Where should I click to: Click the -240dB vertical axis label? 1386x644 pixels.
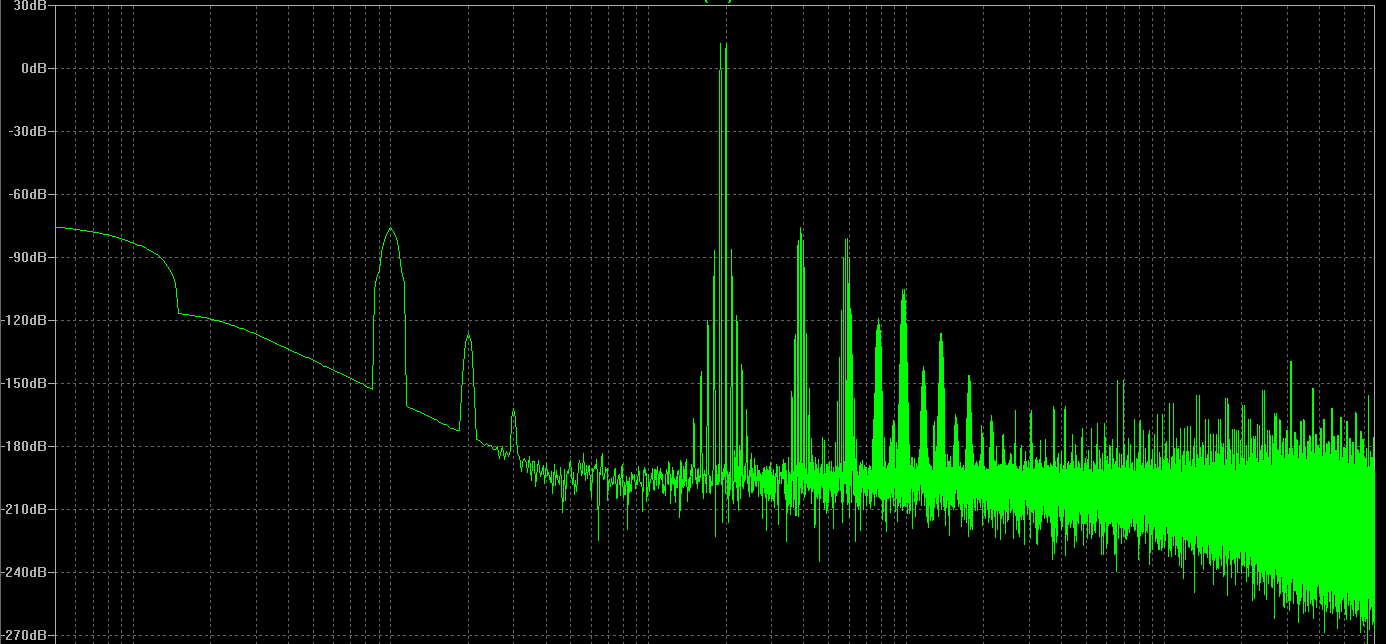point(26,572)
